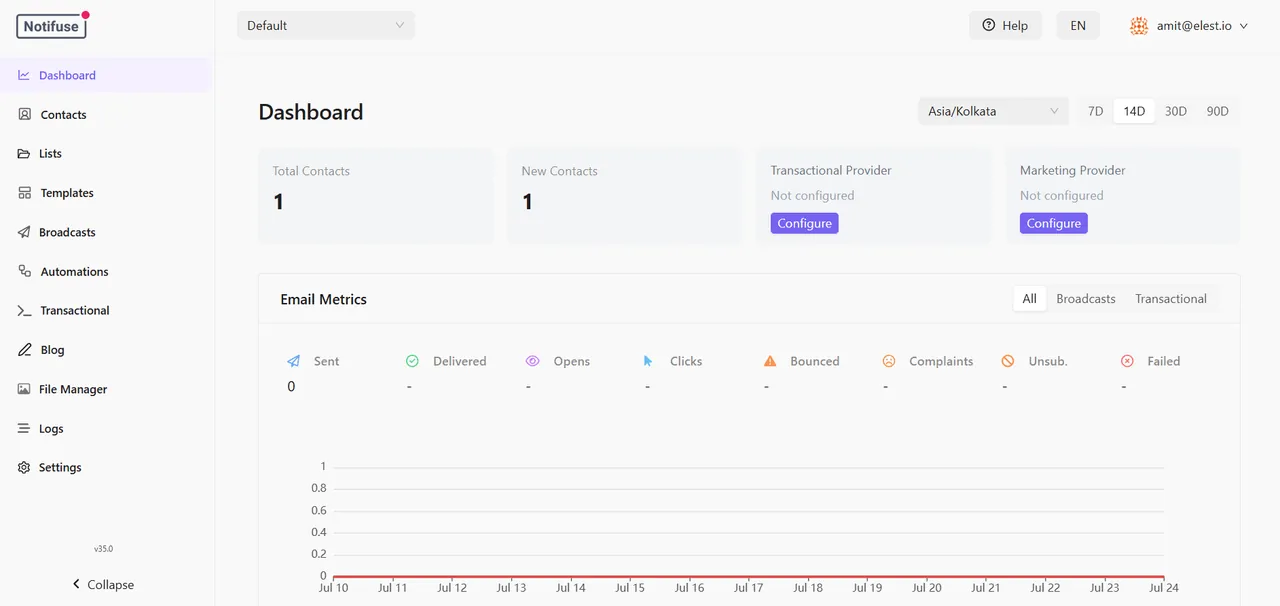Click the Bounced warning triangle icon

(x=770, y=361)
